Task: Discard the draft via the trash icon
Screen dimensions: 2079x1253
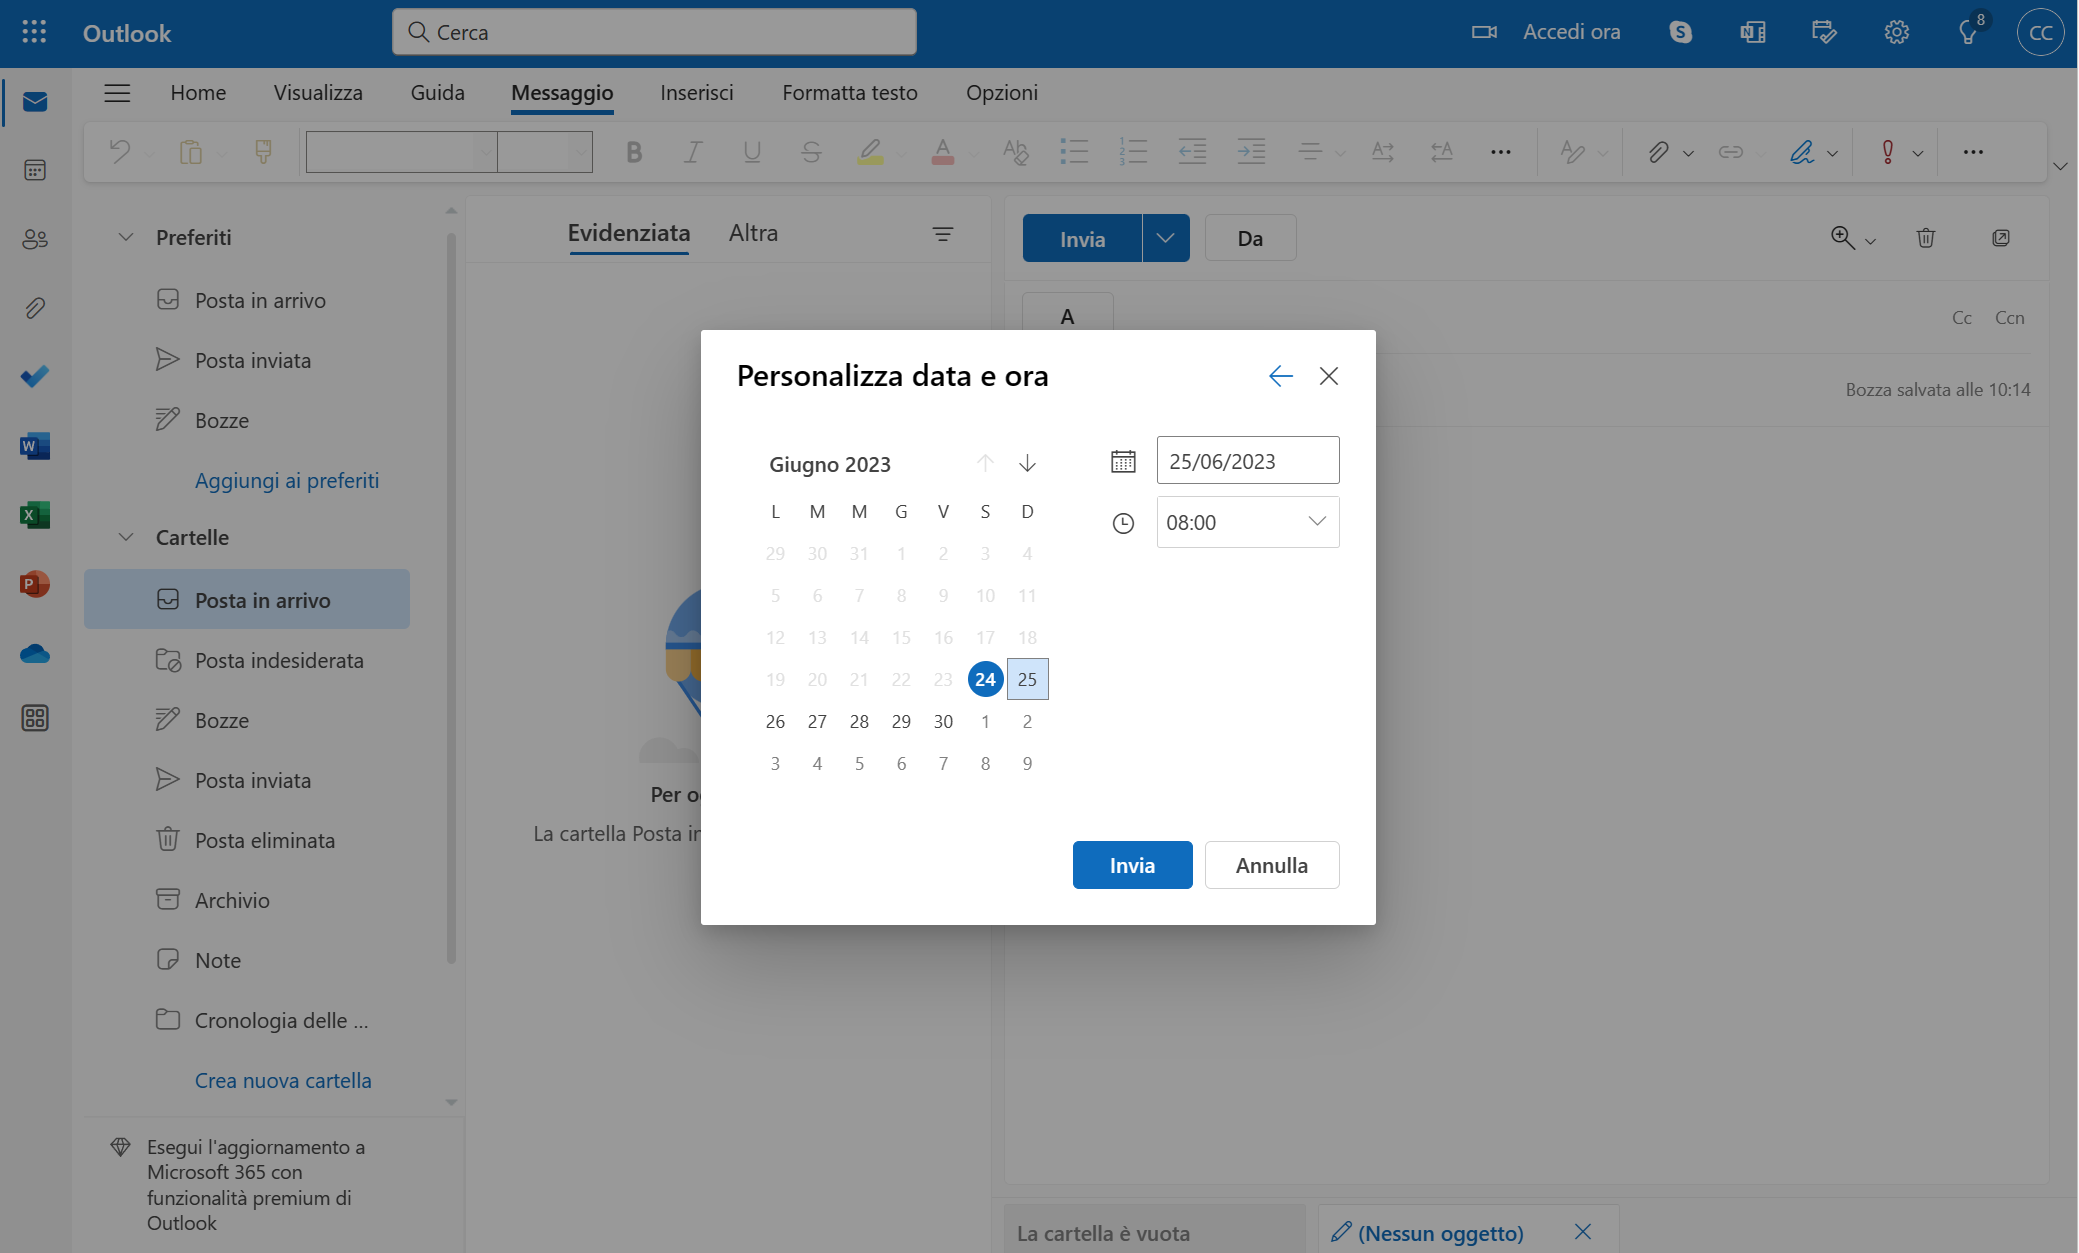Action: click(x=1926, y=238)
